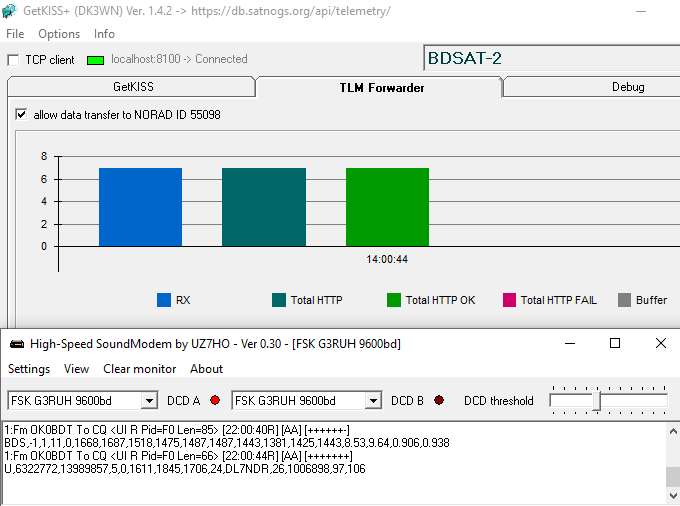
Task: Click the 14:00:44 chart time label
Action: [387, 259]
